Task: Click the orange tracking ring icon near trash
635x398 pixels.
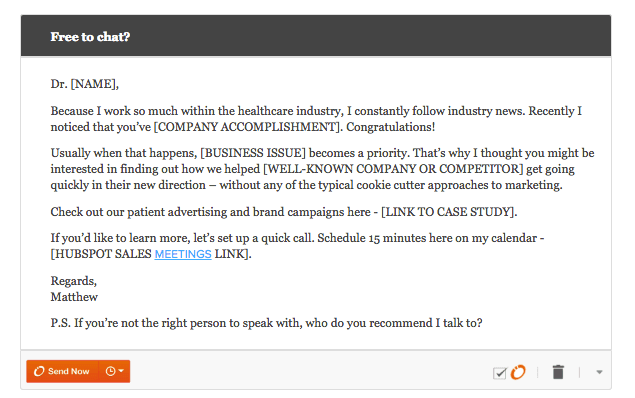Action: point(518,372)
